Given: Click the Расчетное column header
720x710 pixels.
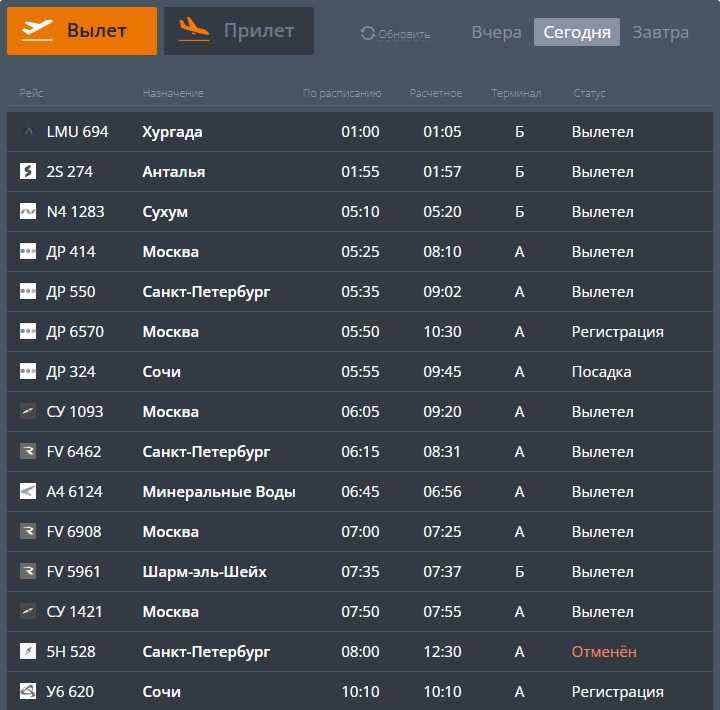Looking at the screenshot, I should [436, 93].
